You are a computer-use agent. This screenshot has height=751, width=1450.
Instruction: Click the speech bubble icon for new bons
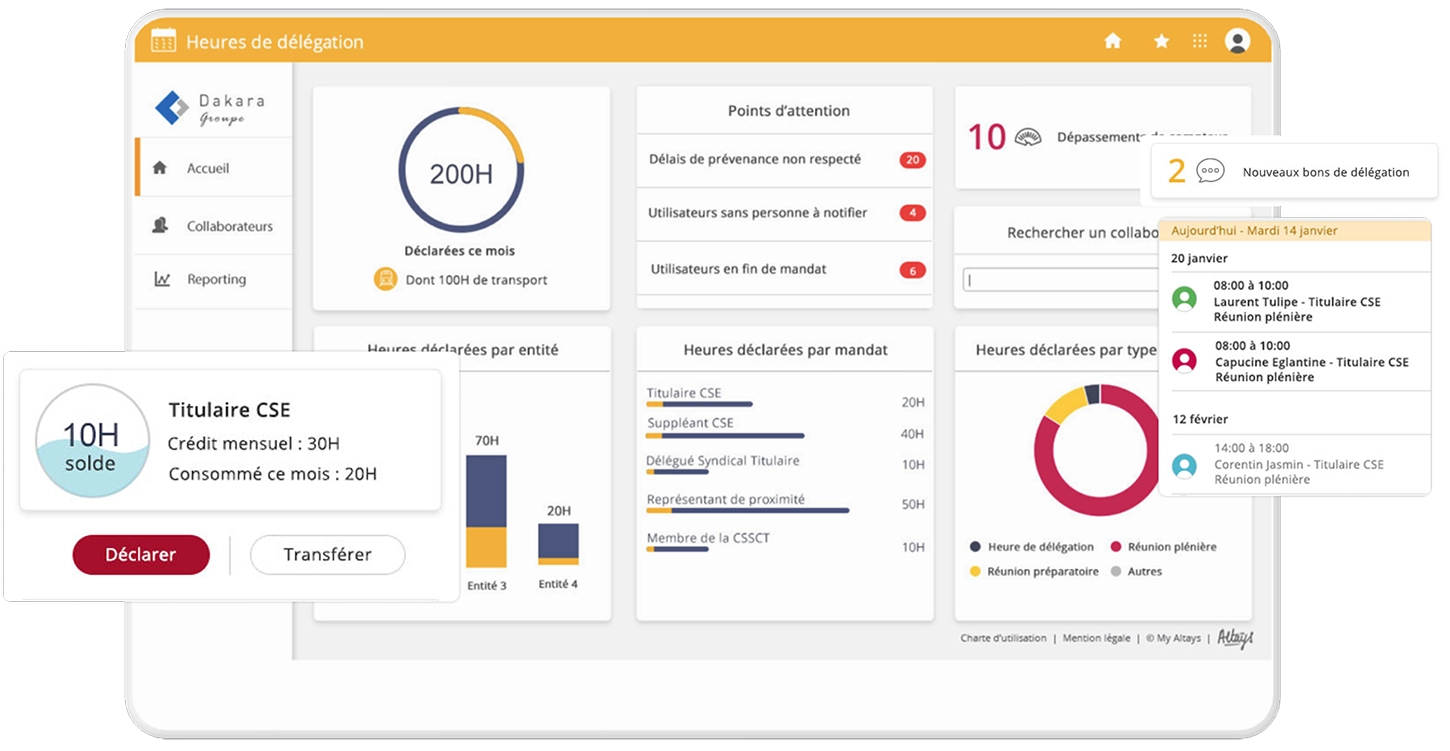pyautogui.click(x=1210, y=171)
